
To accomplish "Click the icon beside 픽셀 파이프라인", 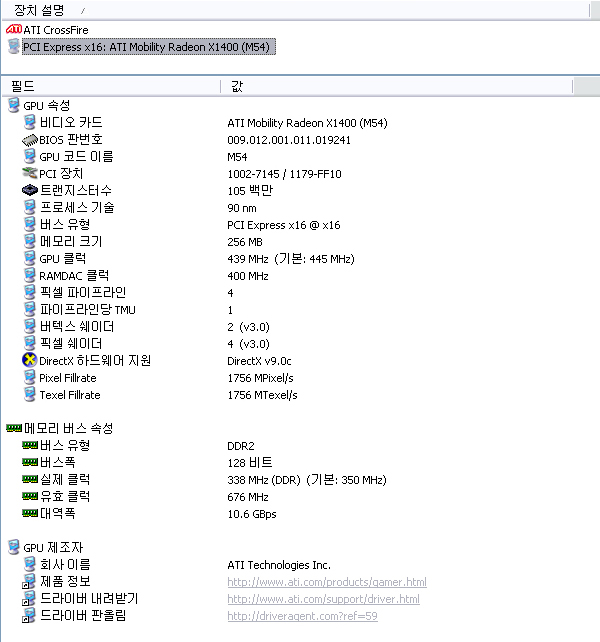I will click(29, 292).
